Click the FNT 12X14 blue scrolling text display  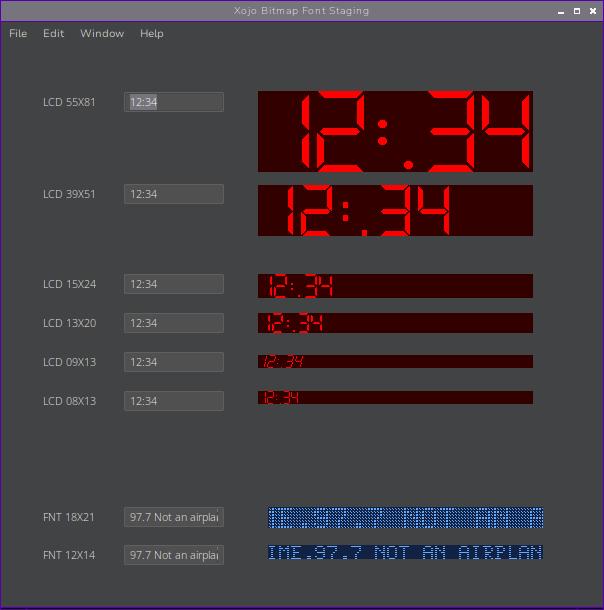pyautogui.click(x=405, y=552)
